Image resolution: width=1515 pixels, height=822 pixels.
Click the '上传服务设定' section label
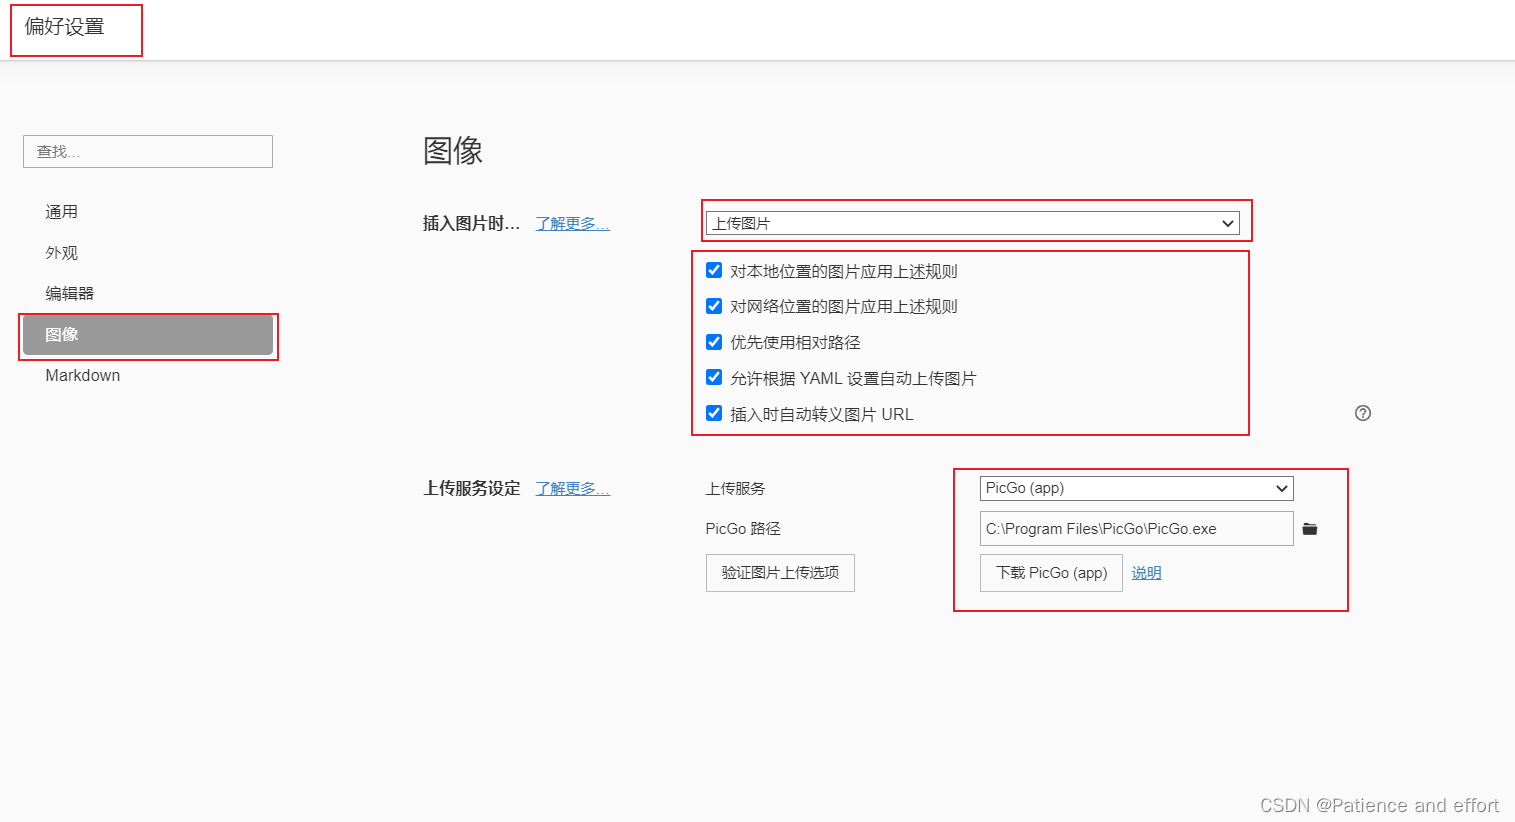coord(472,488)
